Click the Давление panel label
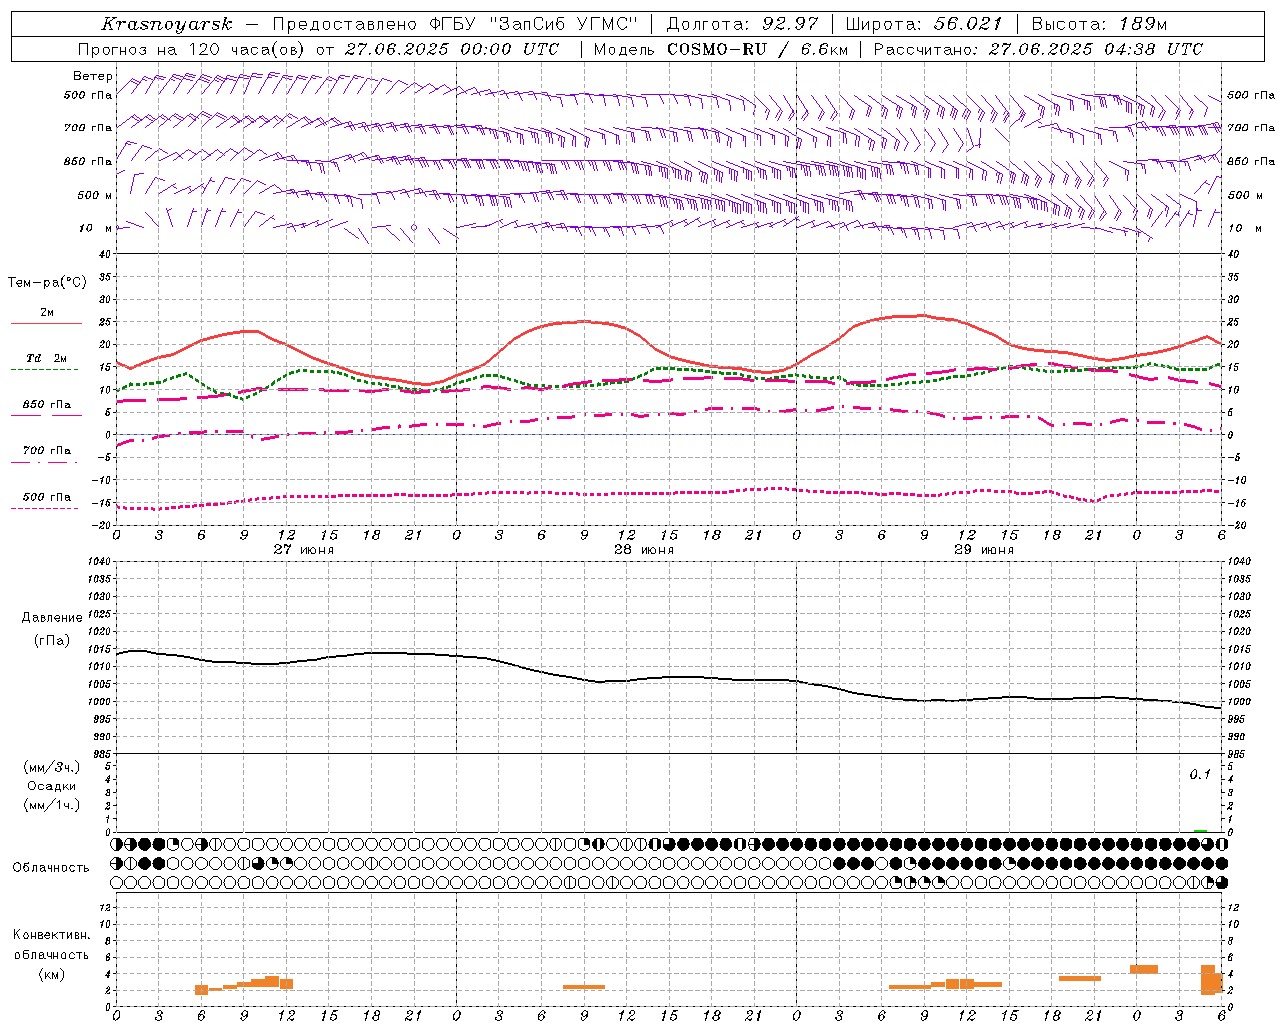 point(52,618)
